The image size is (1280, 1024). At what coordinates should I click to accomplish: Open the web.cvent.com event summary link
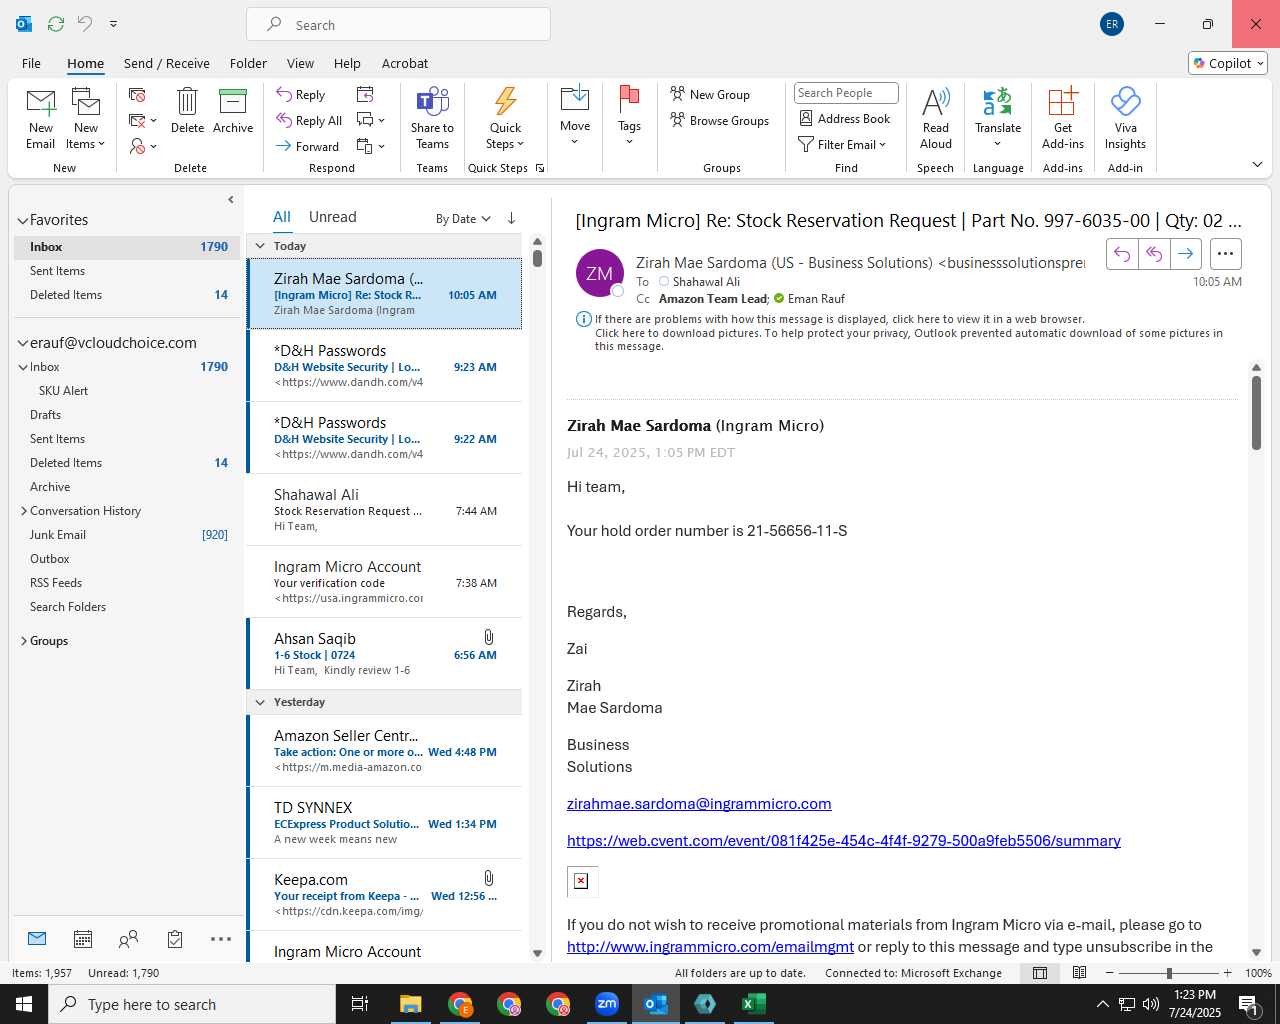tap(844, 841)
